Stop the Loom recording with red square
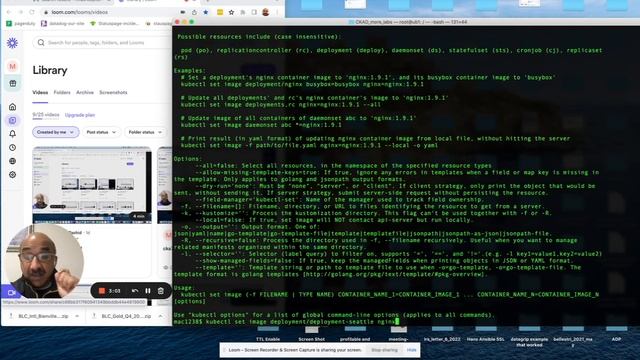Viewport: 640px width, 360px height. (x=102, y=291)
